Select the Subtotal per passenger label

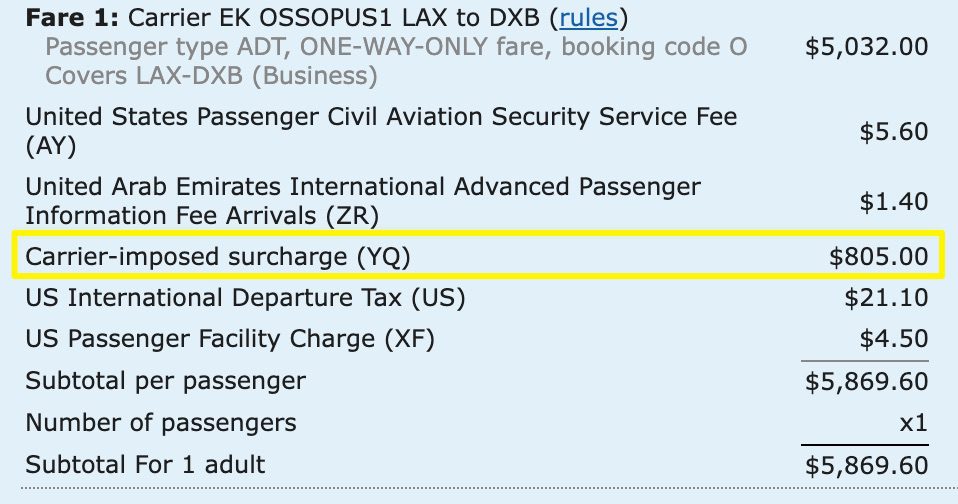pos(165,381)
